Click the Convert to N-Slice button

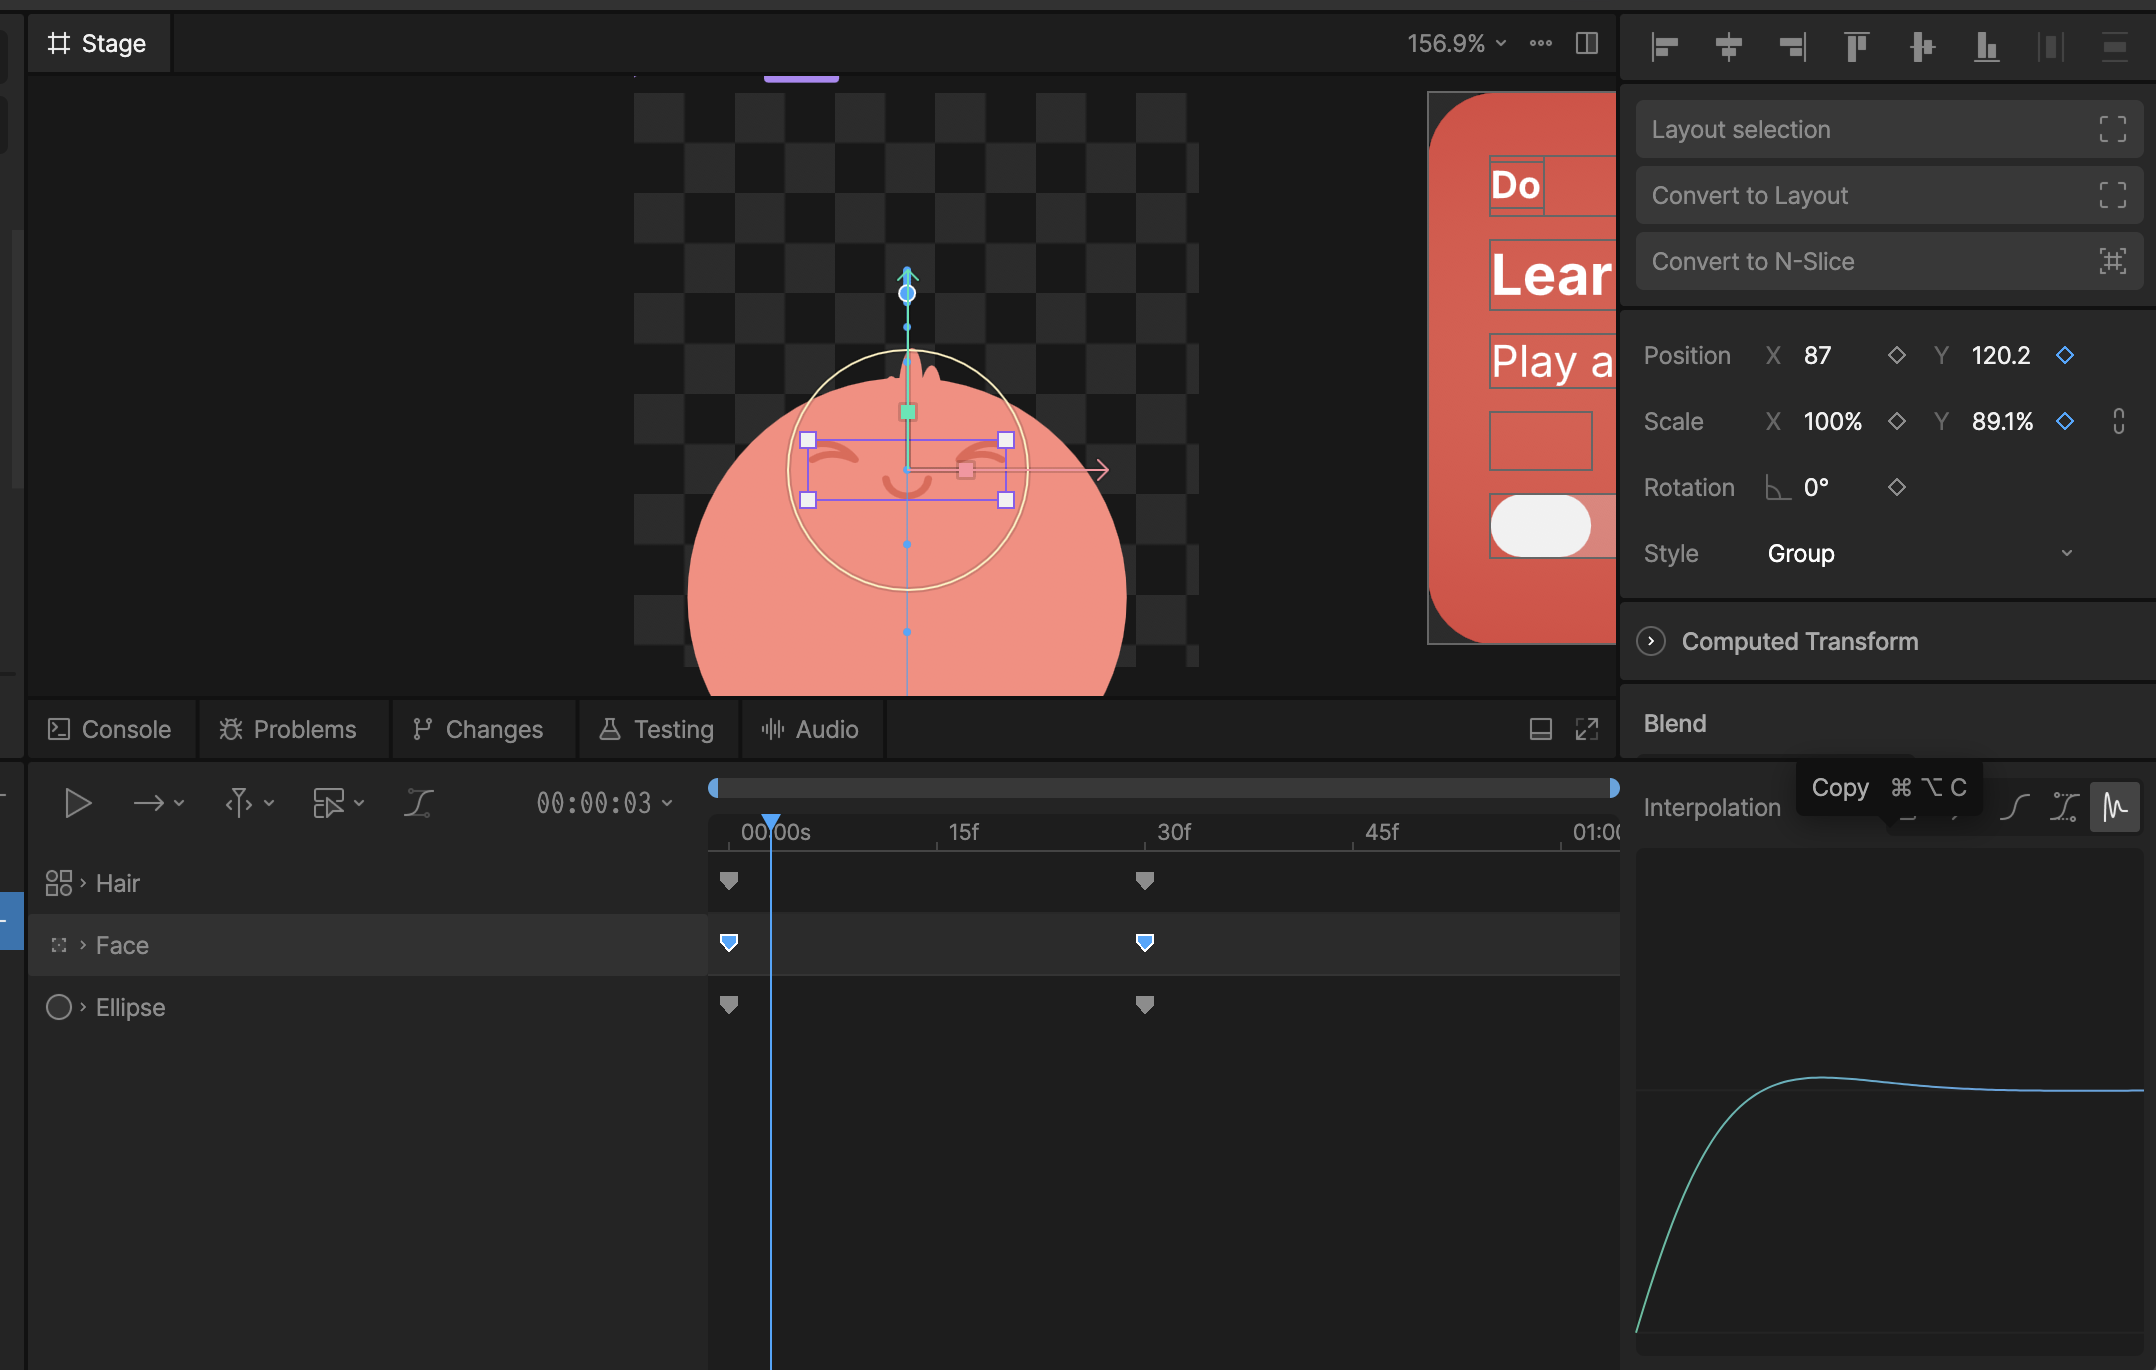tap(1888, 261)
